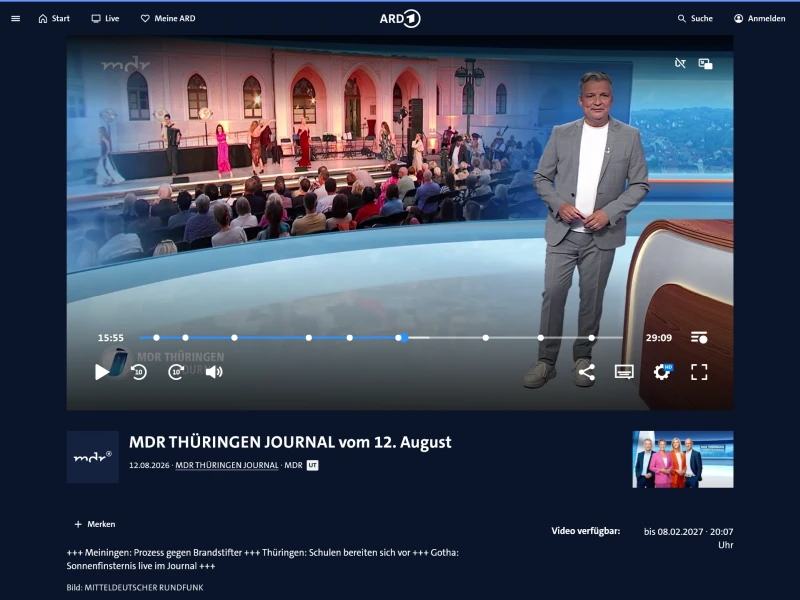Click the availability date 08.02.2027
Image resolution: width=800 pixels, height=600 pixels.
[681, 532]
